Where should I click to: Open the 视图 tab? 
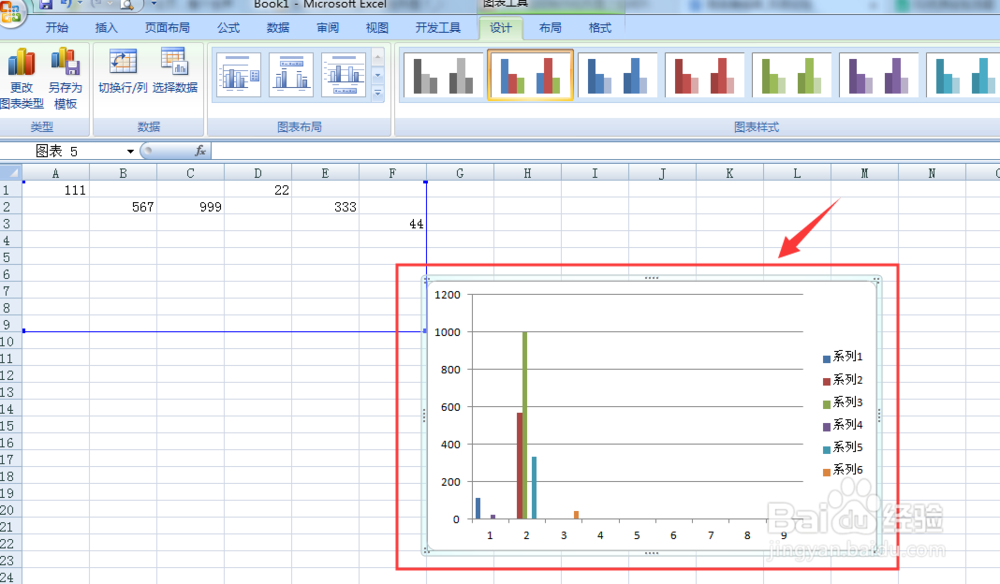pyautogui.click(x=377, y=27)
